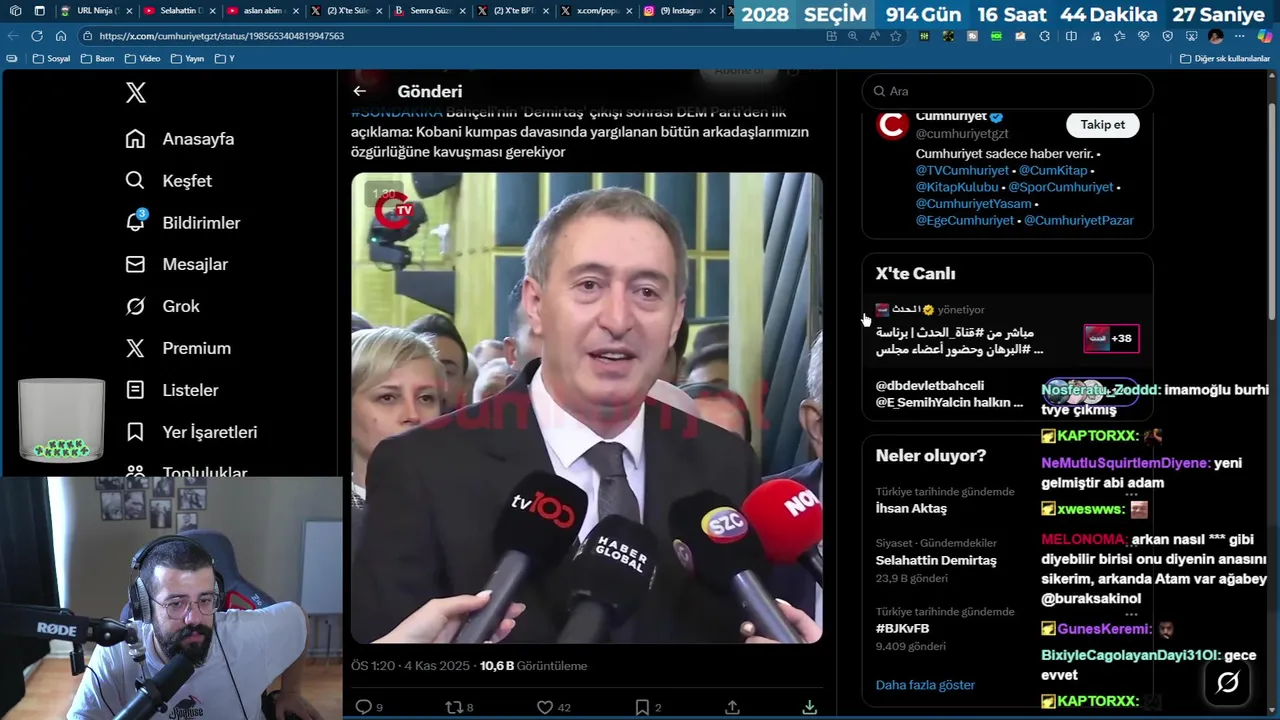This screenshot has width=1280, height=720.
Task: Switch to aslan abim YouTube tab
Action: click(263, 11)
